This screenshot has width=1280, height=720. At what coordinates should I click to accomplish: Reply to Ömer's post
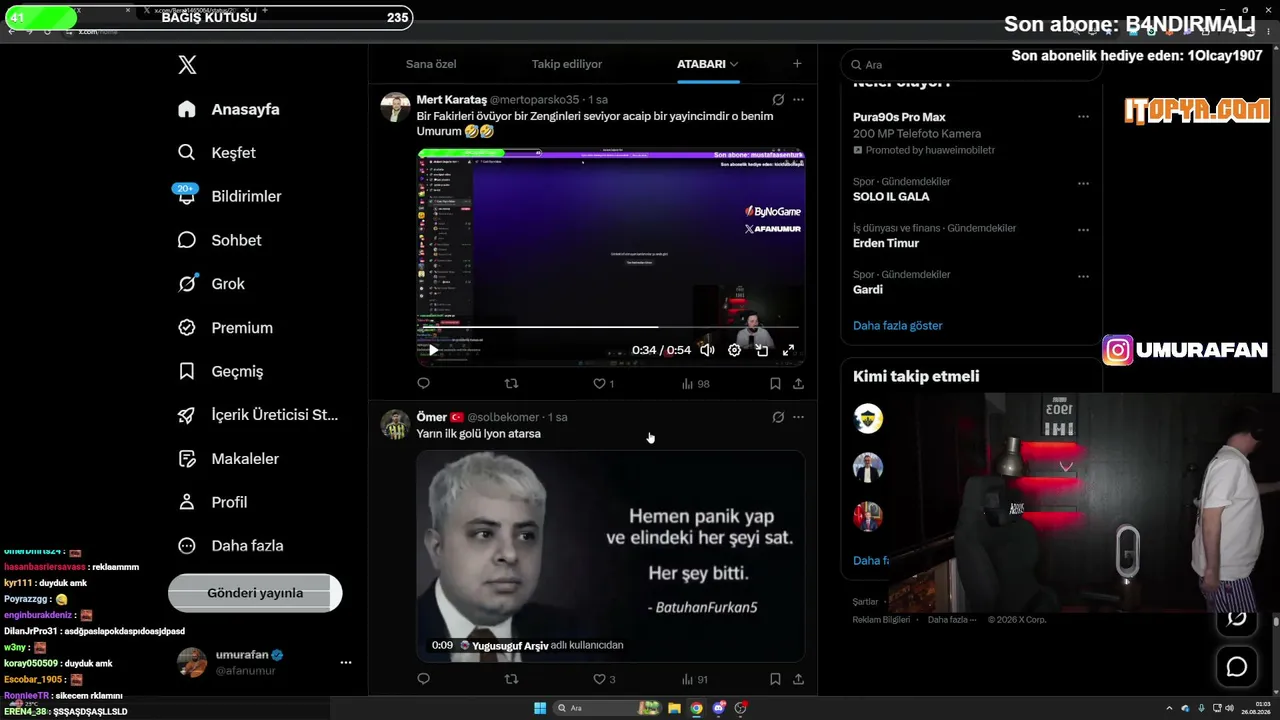(423, 679)
